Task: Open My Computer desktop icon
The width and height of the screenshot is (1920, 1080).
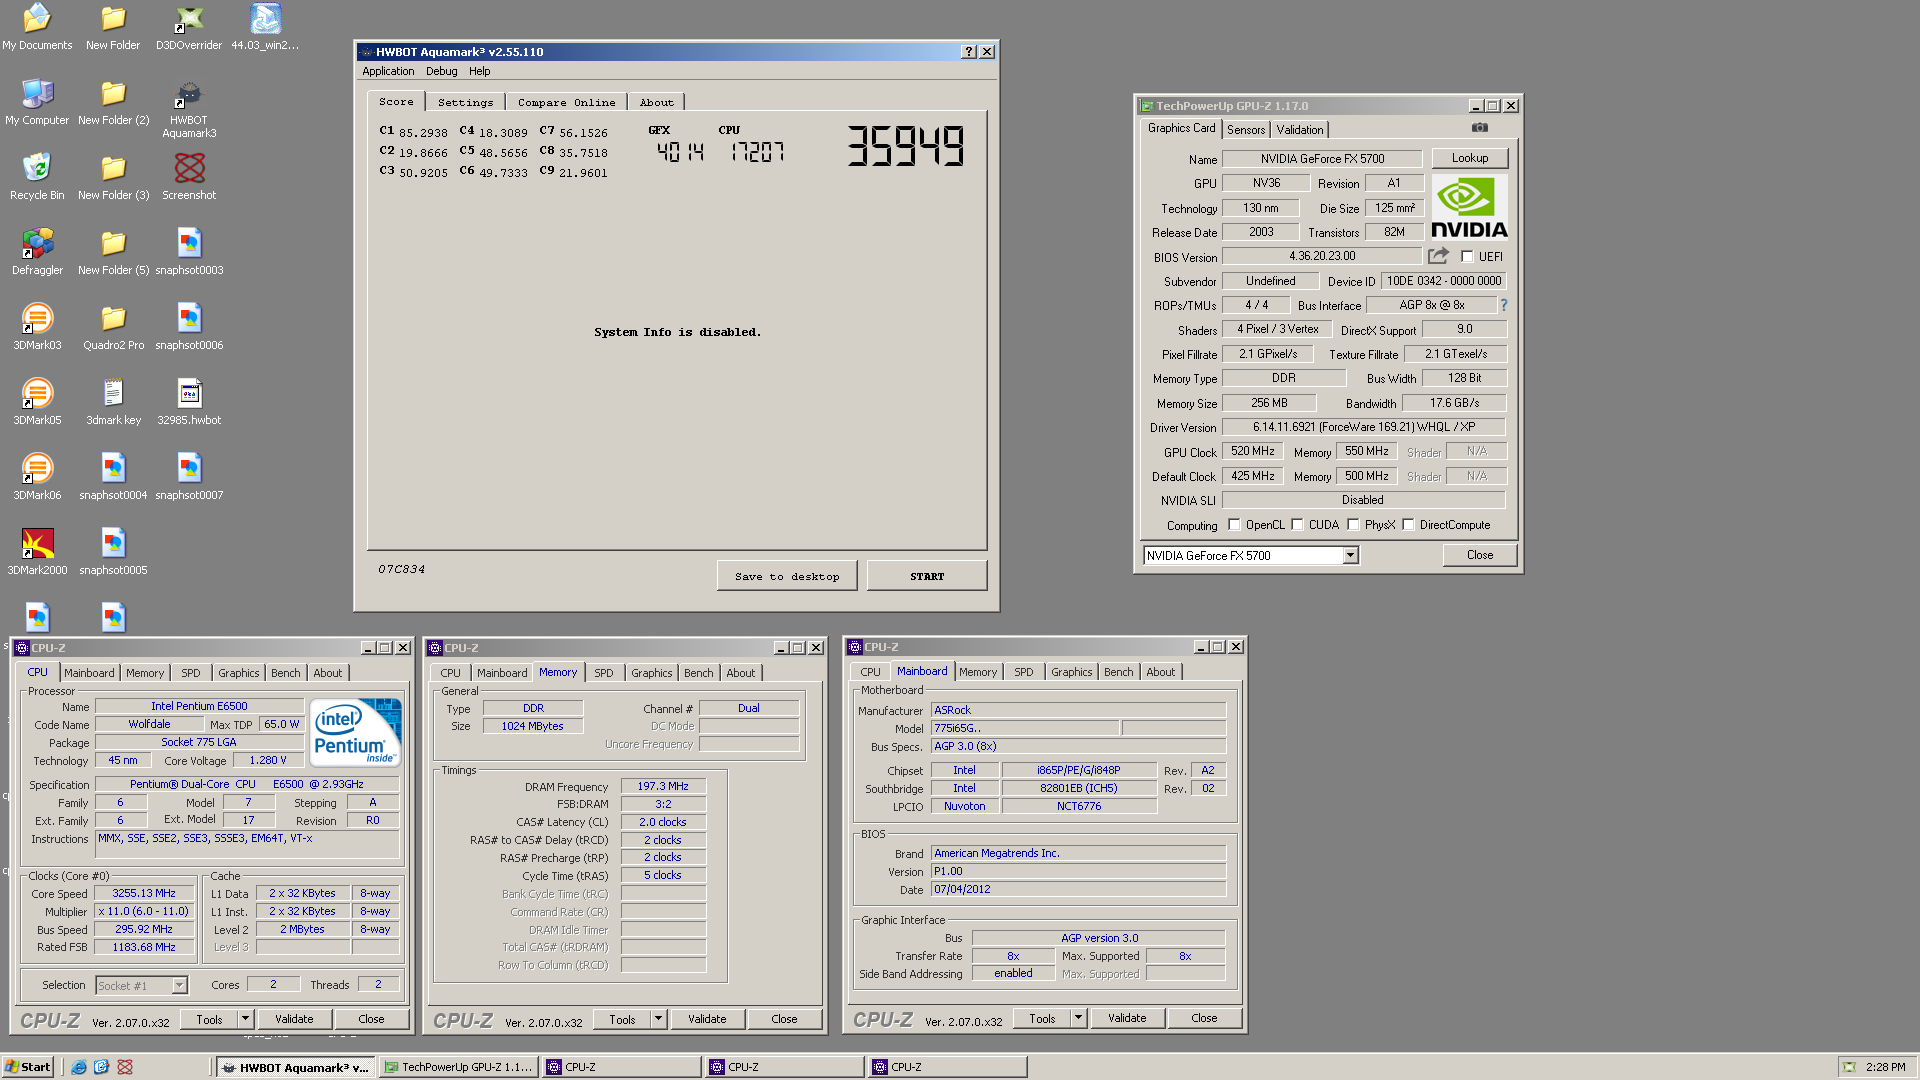Action: click(x=37, y=102)
